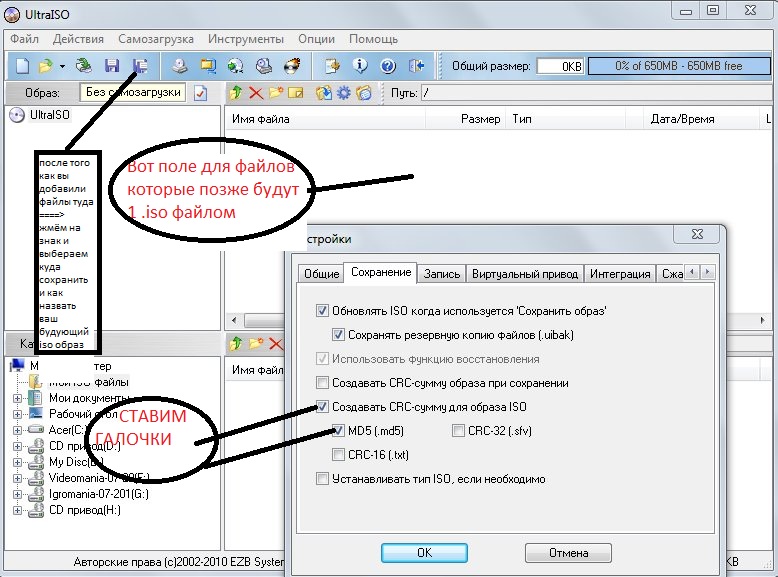Enable Создавать CRC-сумму образа при сохранении

coord(322,383)
